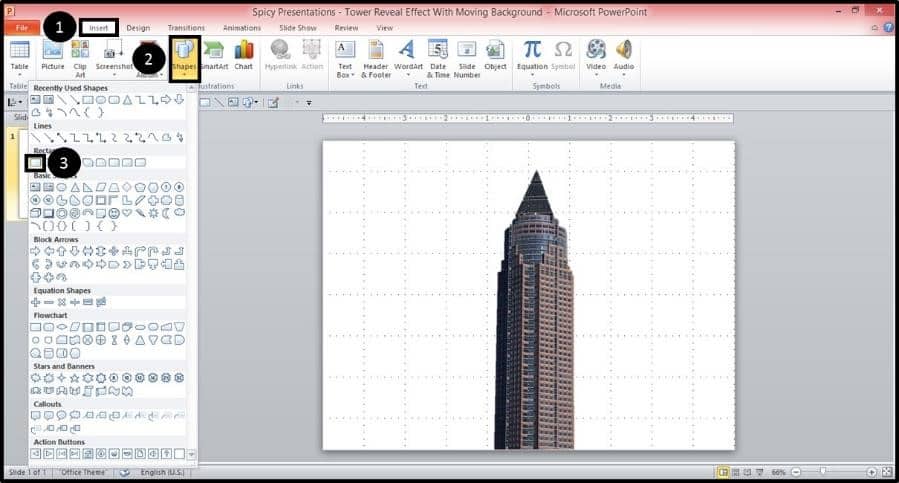Select the Cloud Callout shape
Viewport: 899px width, 483px height.
pyautogui.click(x=75, y=416)
